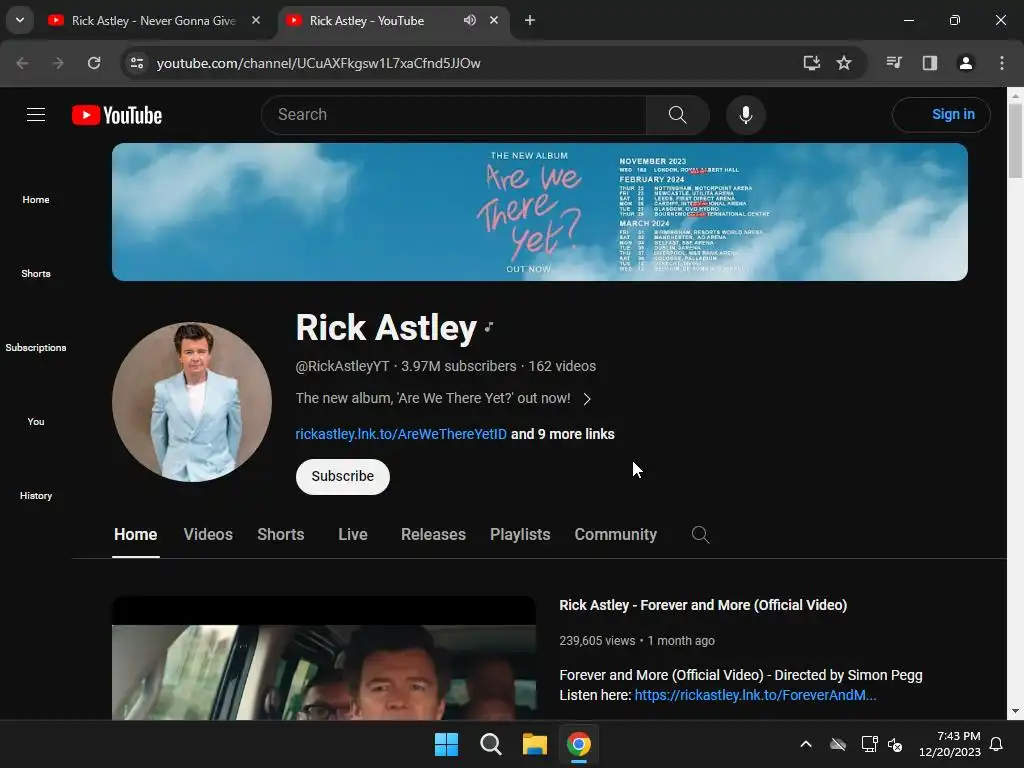
Task: Select the Releases channel tab
Action: pos(433,535)
